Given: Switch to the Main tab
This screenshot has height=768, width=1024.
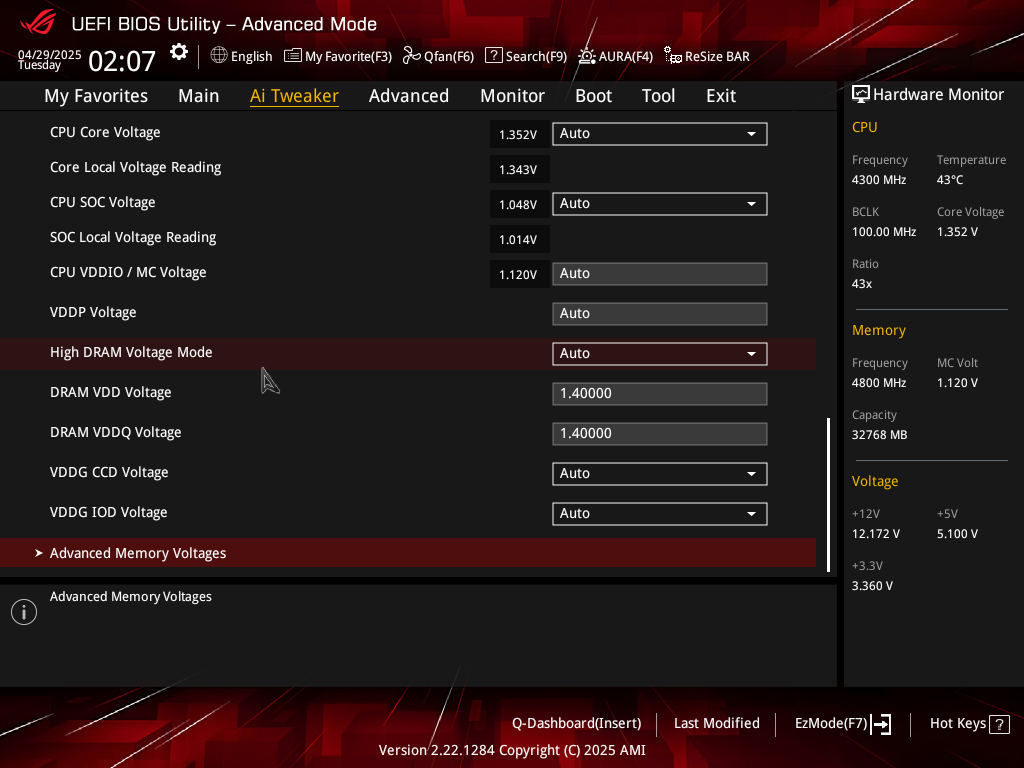Looking at the screenshot, I should point(199,96).
